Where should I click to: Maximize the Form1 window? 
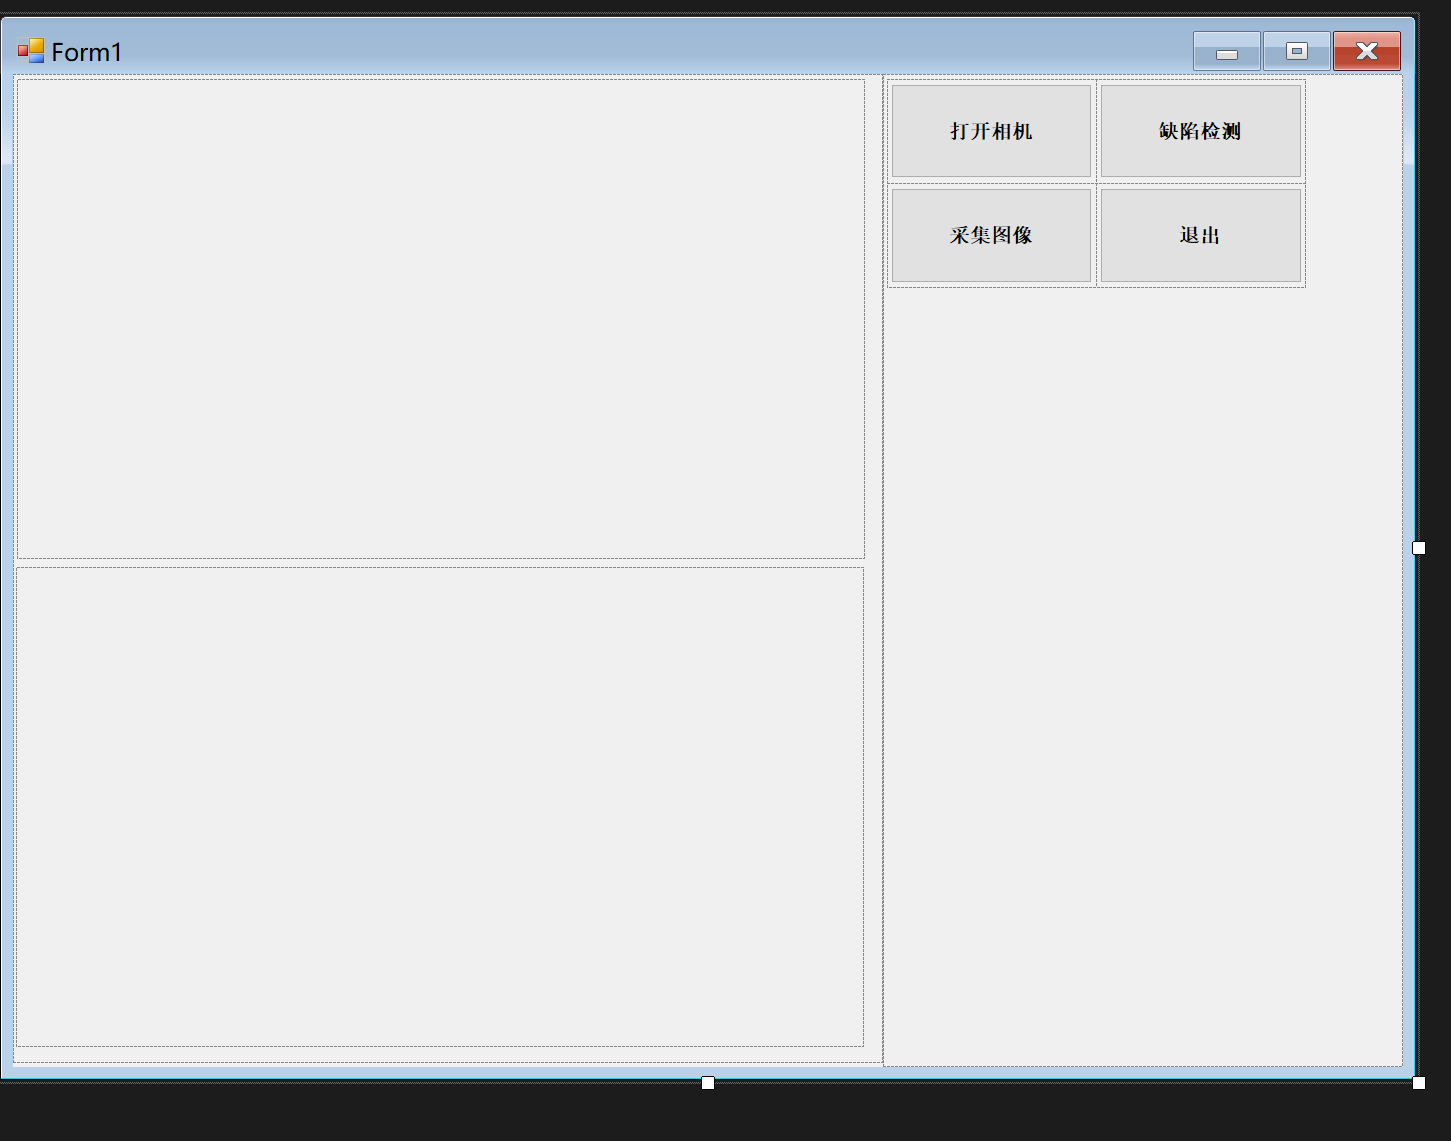coord(1296,51)
